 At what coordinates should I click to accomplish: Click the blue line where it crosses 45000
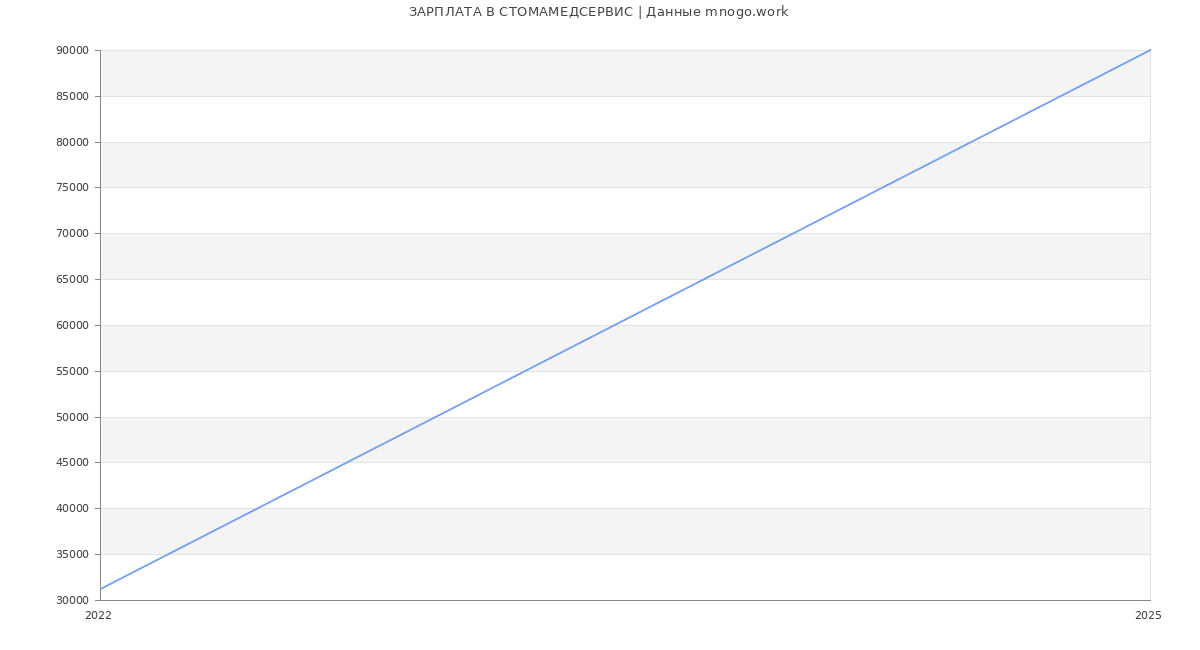click(x=348, y=462)
